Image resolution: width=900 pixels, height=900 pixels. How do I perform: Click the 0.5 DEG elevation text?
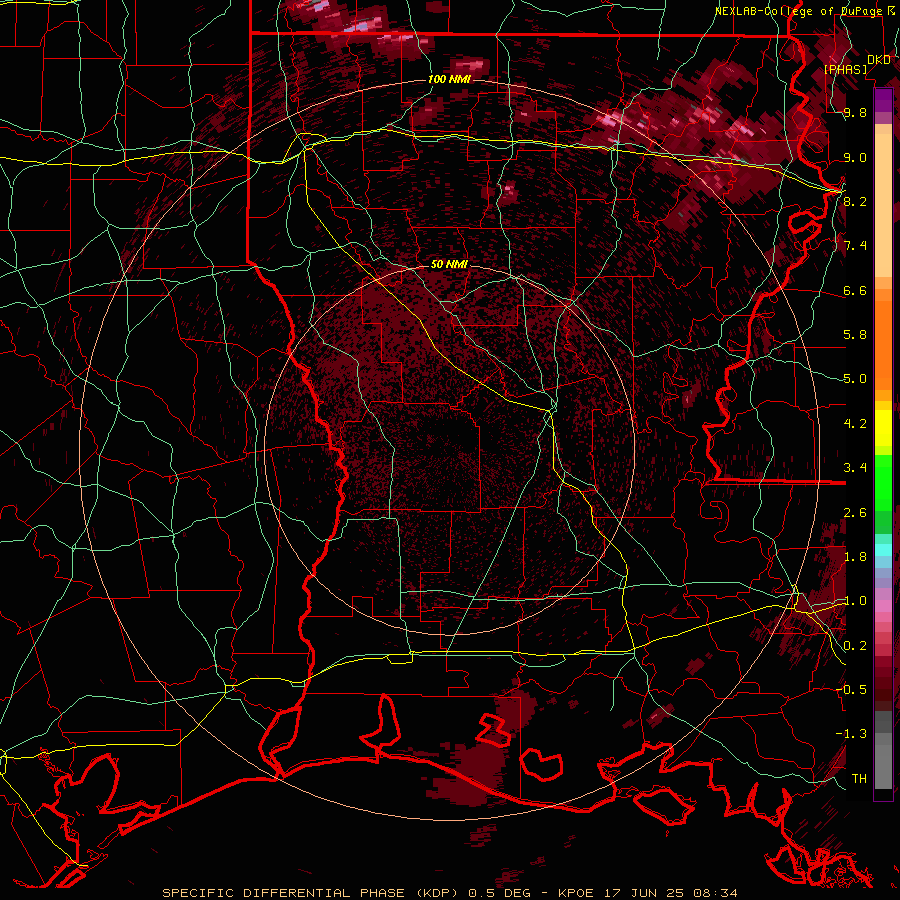(x=502, y=893)
